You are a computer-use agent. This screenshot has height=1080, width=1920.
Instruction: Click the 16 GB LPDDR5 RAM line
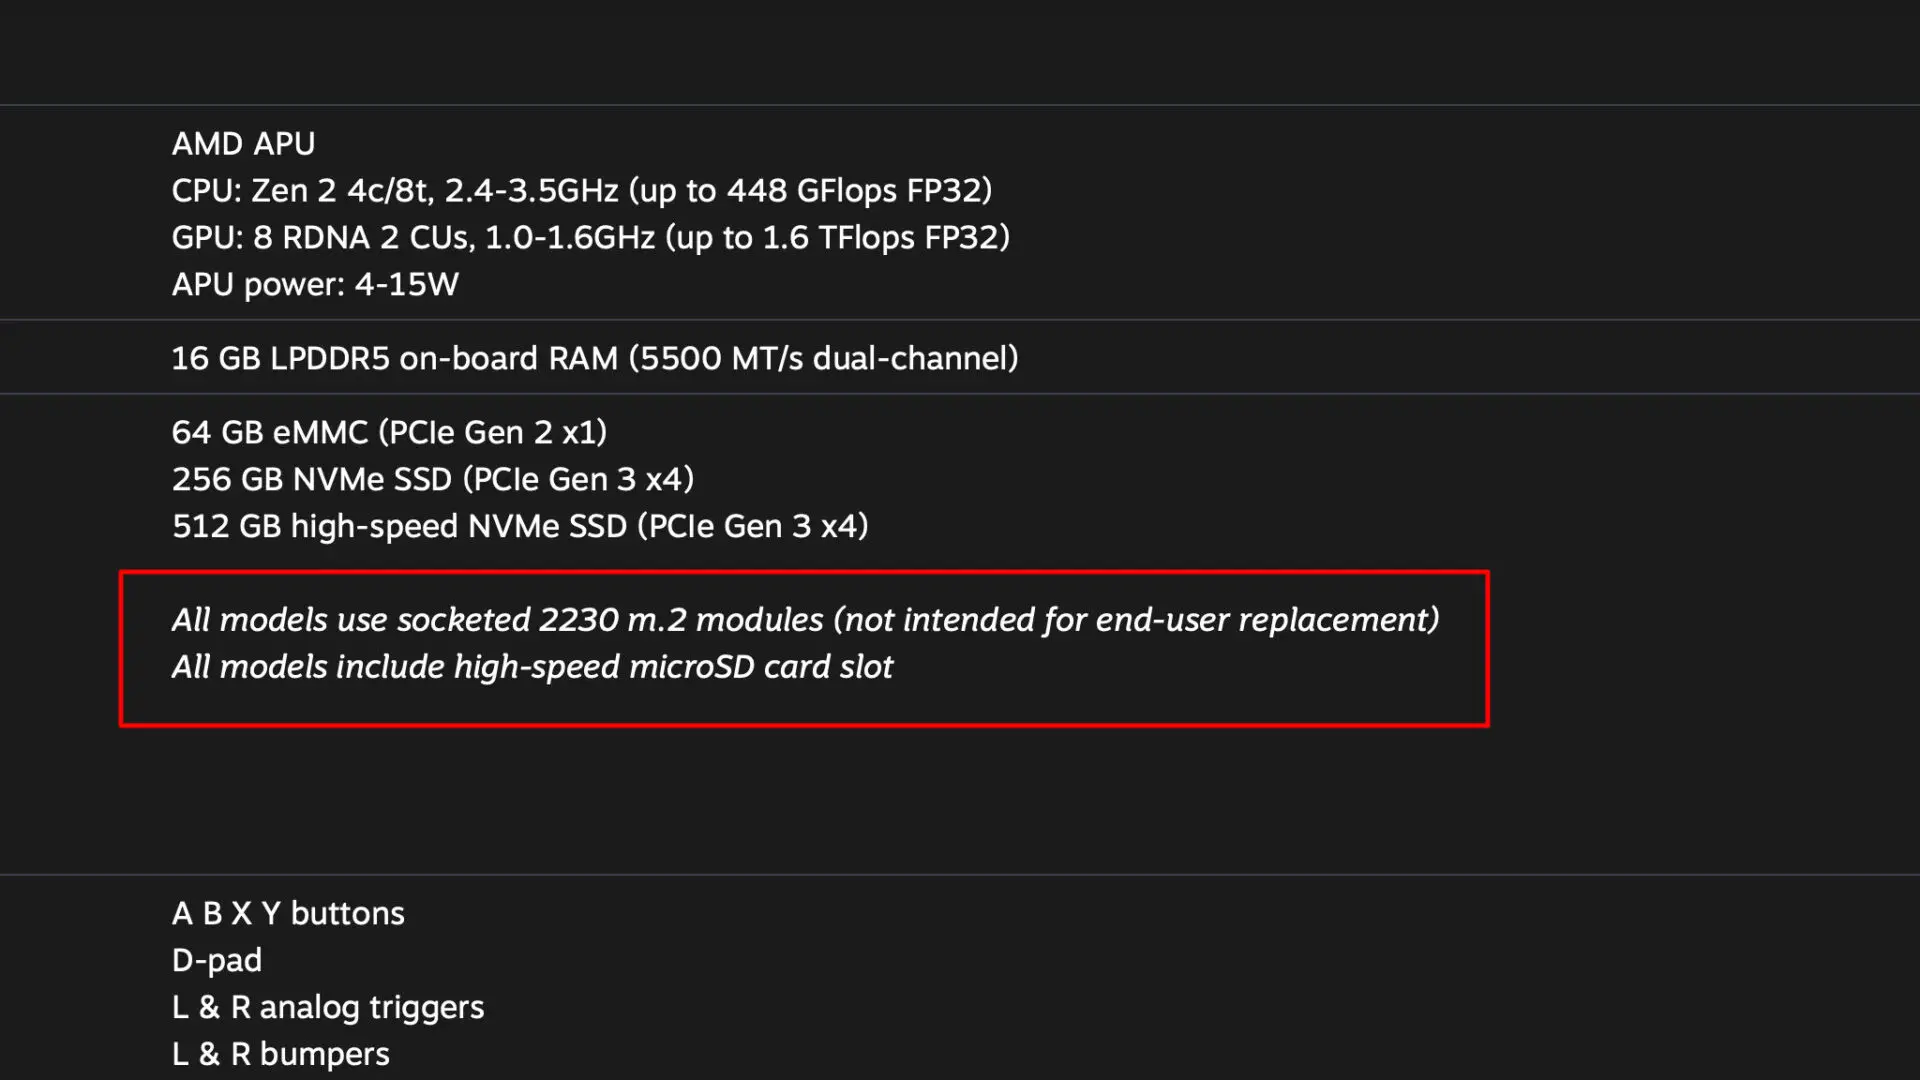tap(595, 359)
